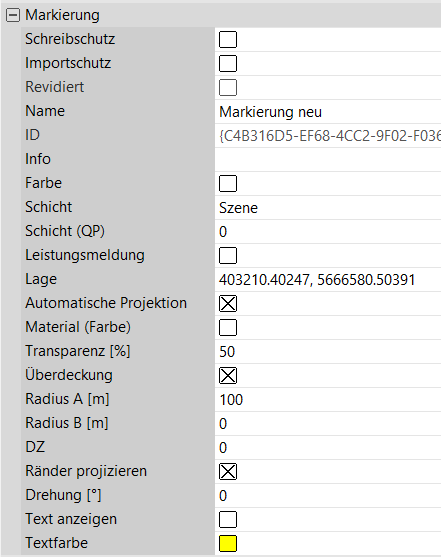This screenshot has width=441, height=557.
Task: Enable the Importschutz checkbox
Action: coord(228,63)
